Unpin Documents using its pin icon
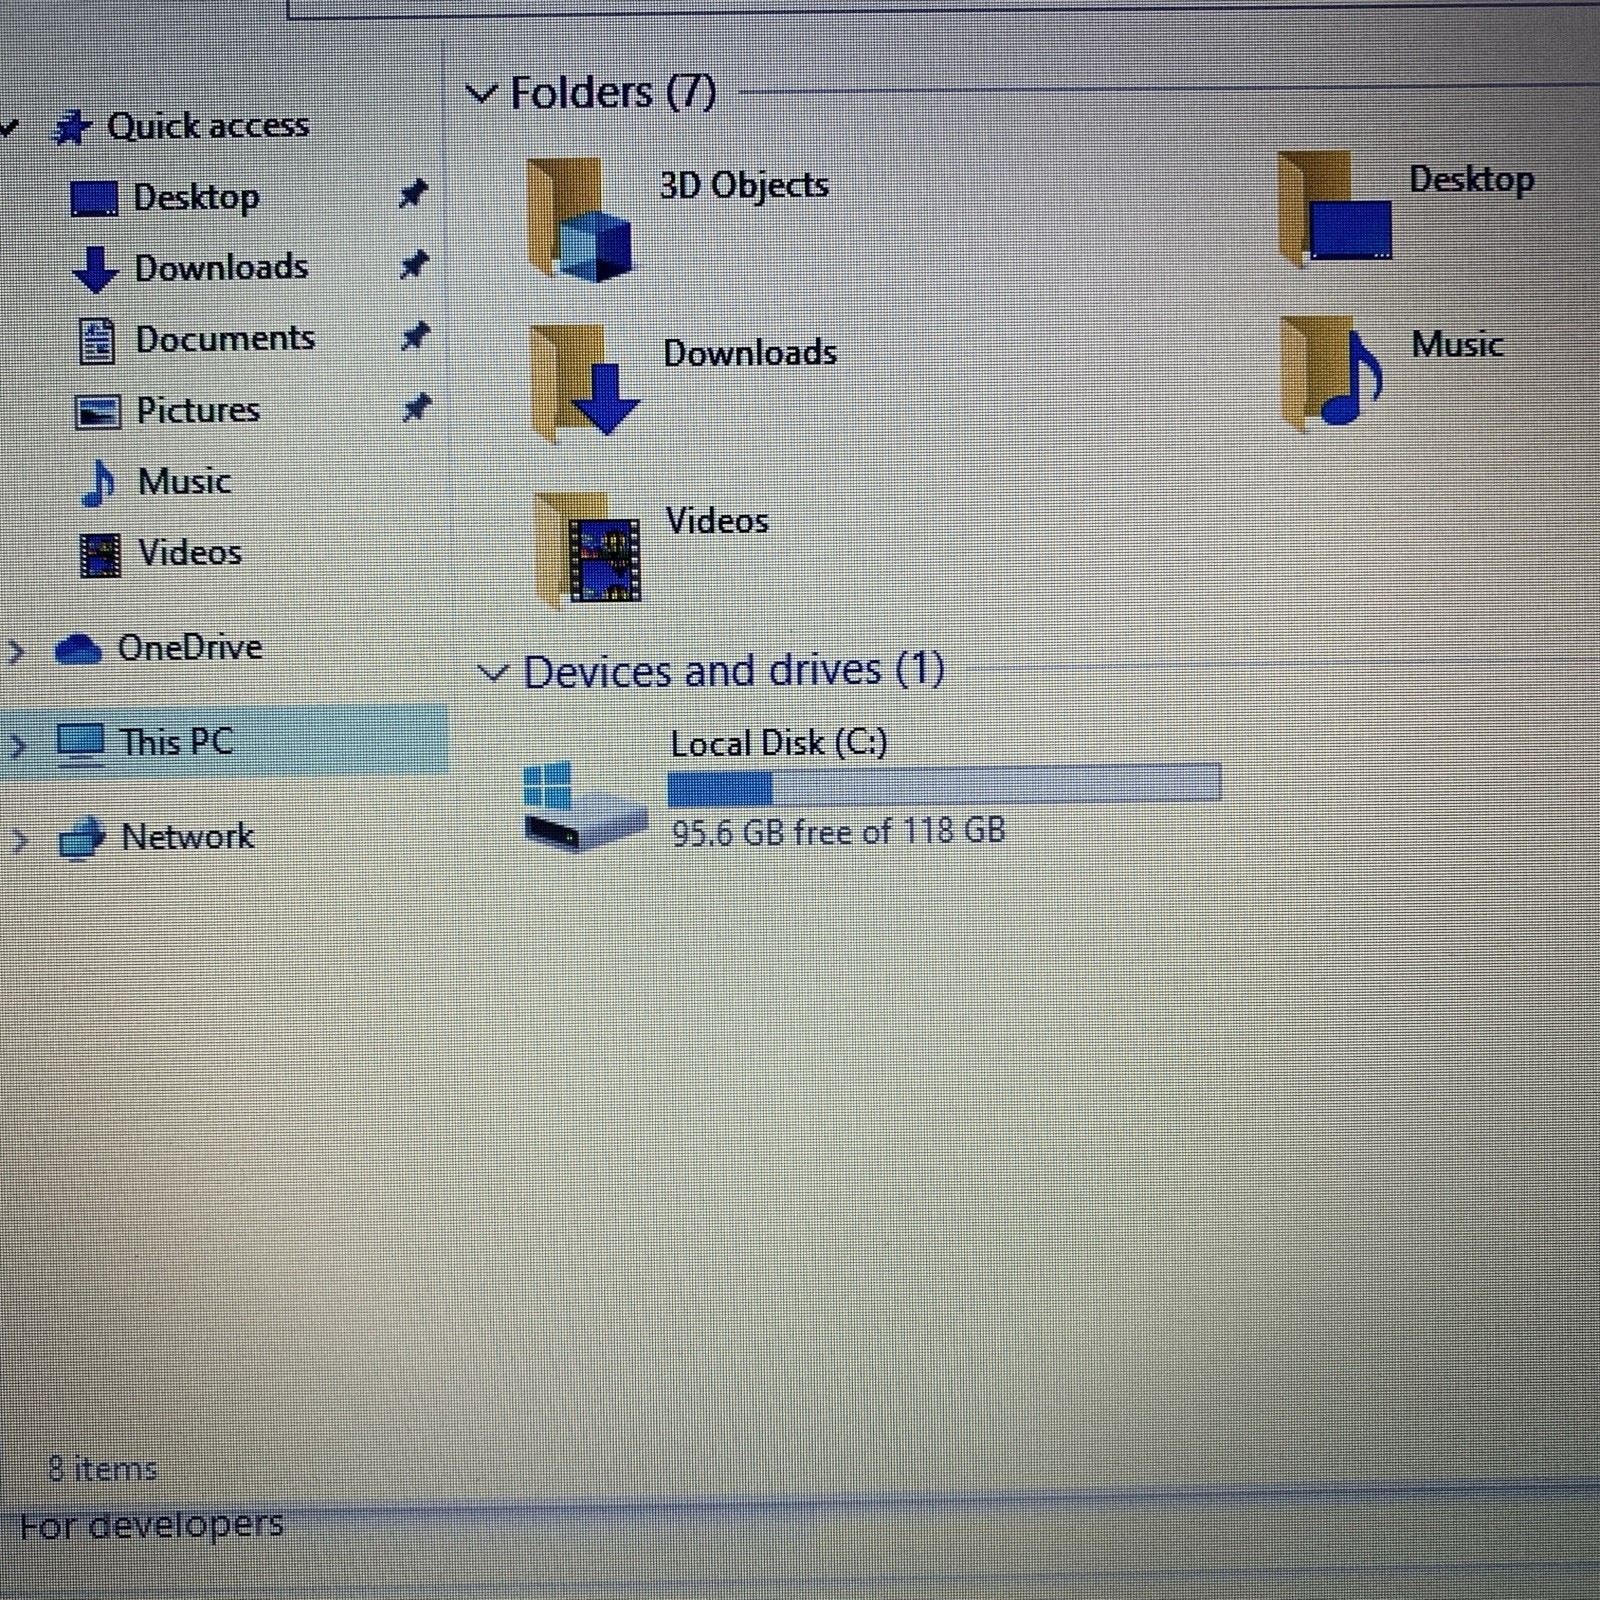 [x=415, y=336]
